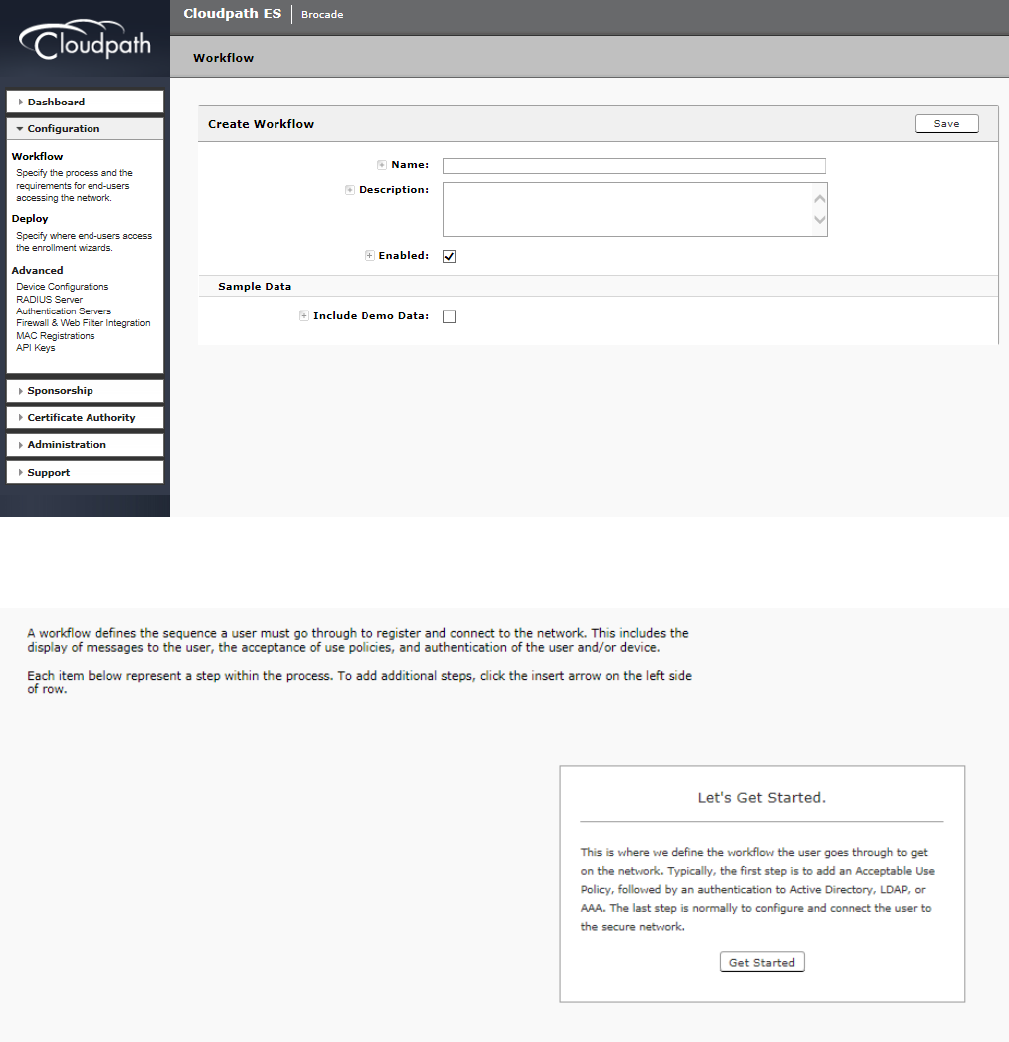Screen dimensions: 1009x1042
Task: Open help icon next to Enabled label
Action: pyautogui.click(x=370, y=255)
